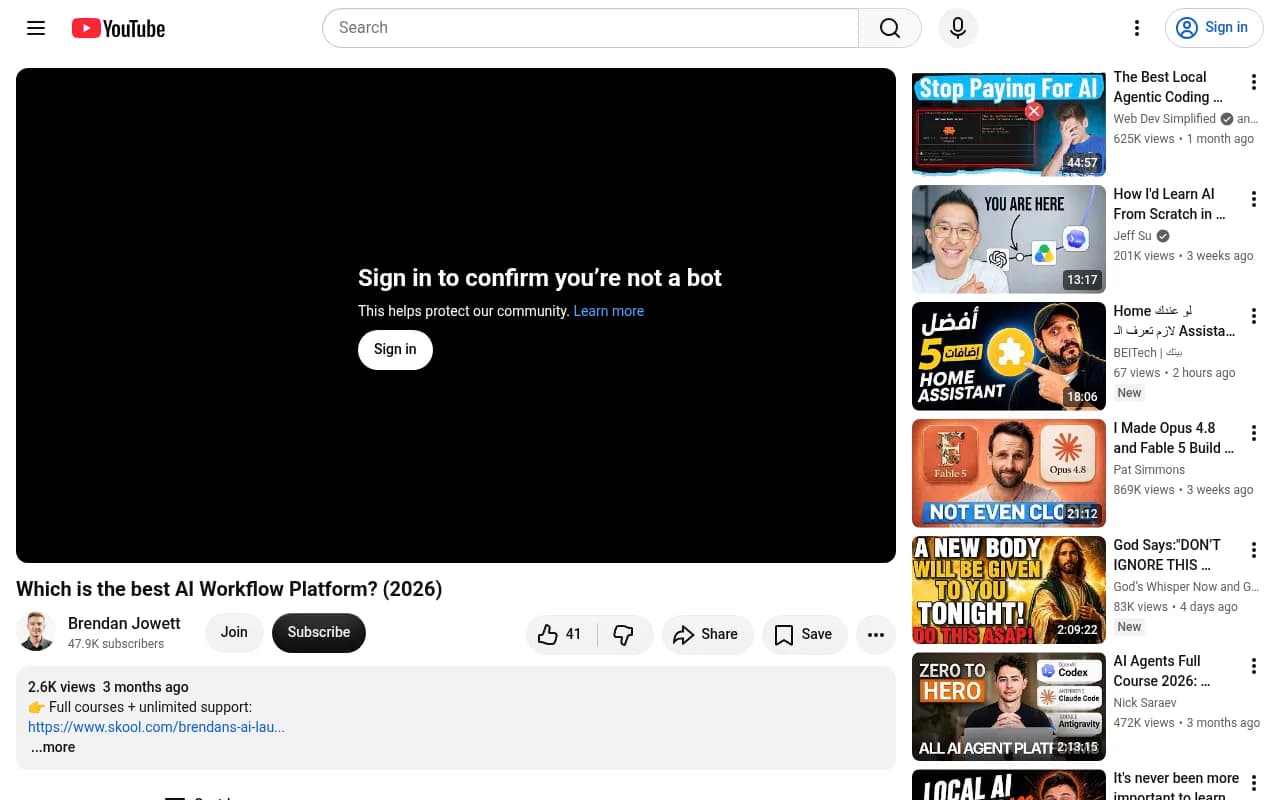Open options for The Best Local Agentic Coding video

click(x=1253, y=83)
